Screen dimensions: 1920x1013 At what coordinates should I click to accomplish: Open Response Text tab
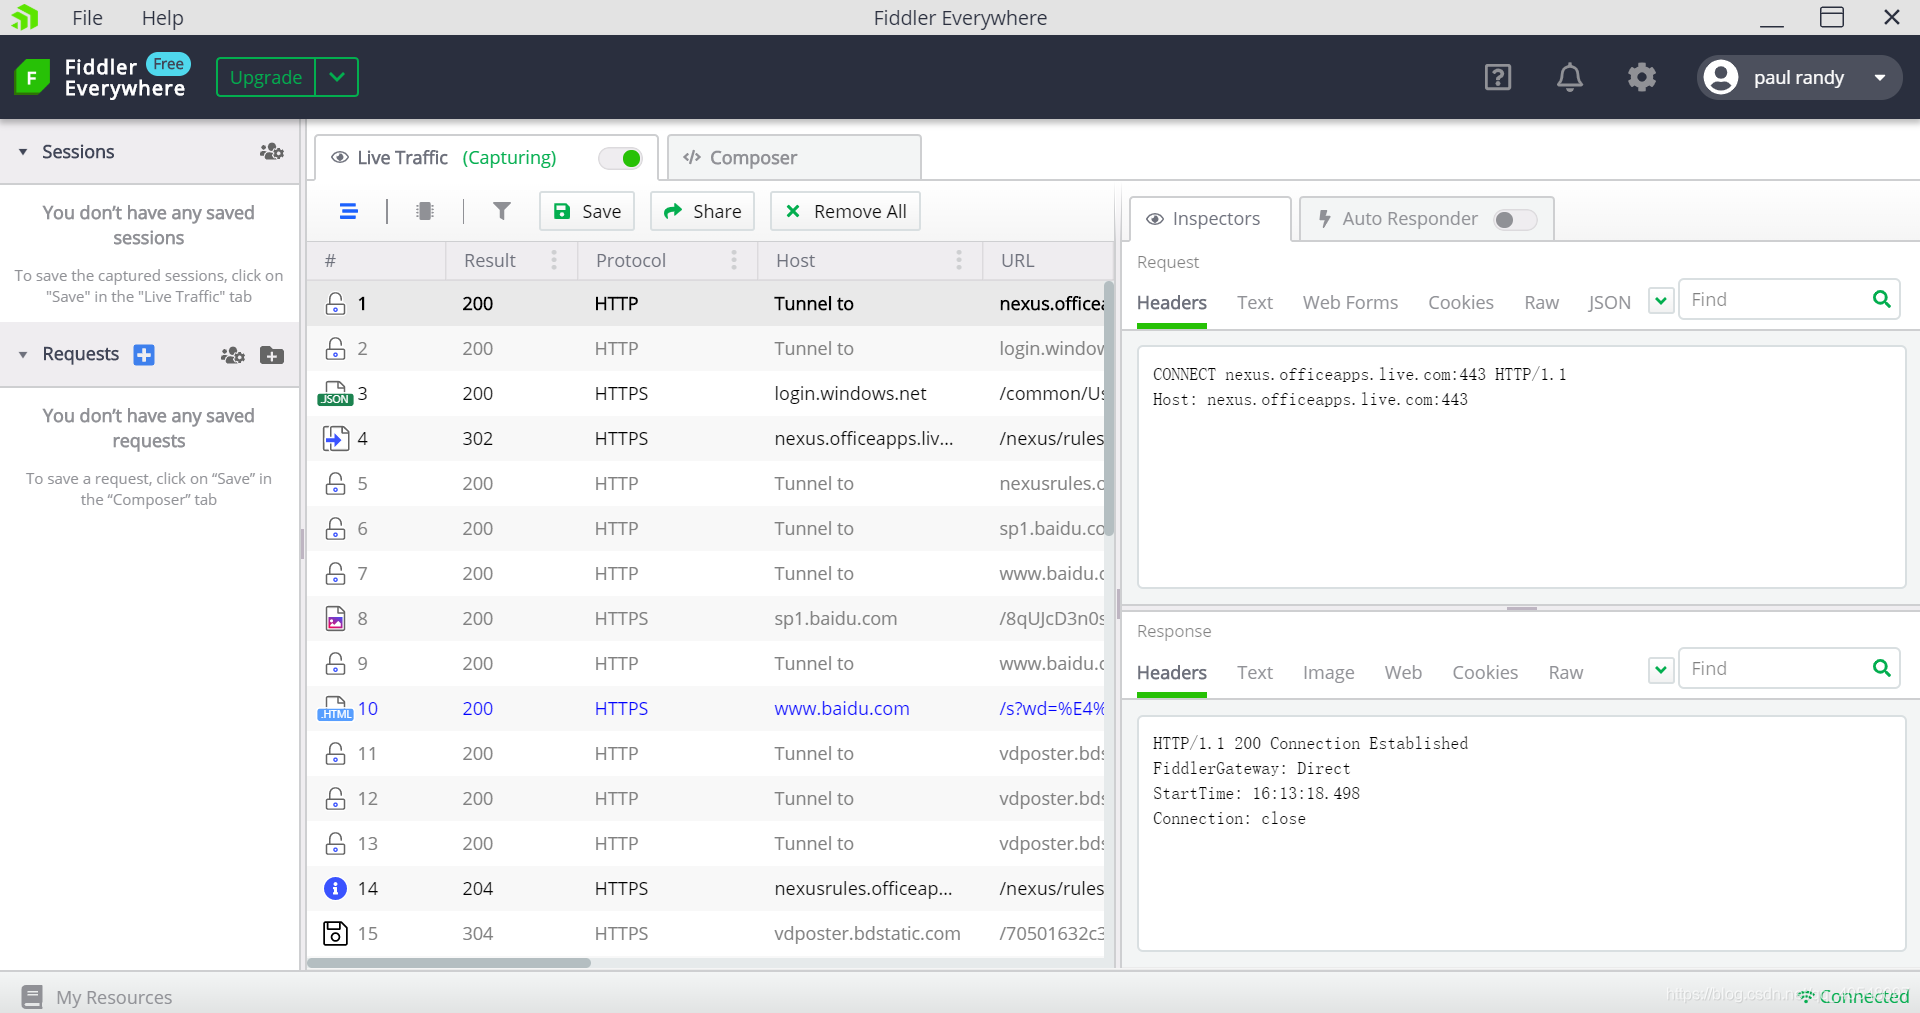pyautogui.click(x=1254, y=672)
